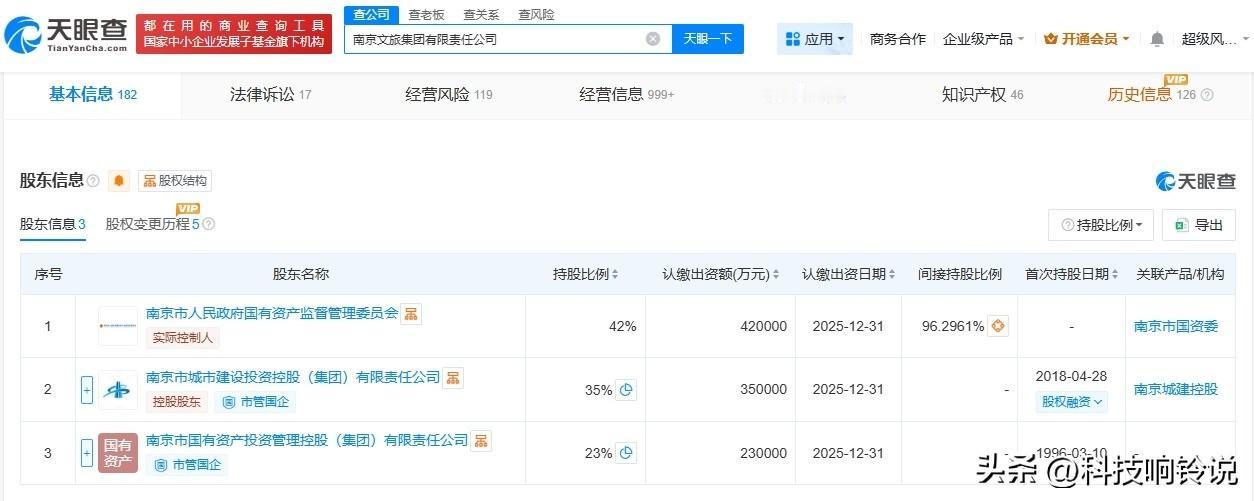Open the help icon beside 历史信息 126

coord(1206,95)
